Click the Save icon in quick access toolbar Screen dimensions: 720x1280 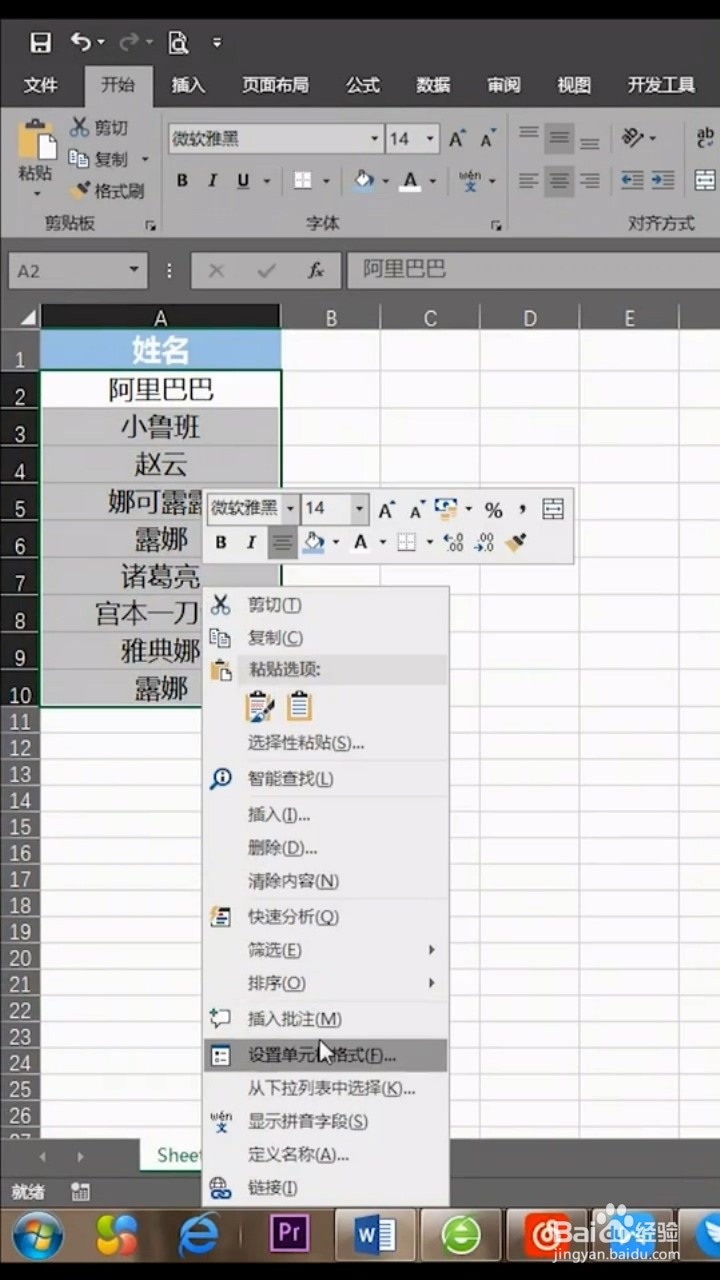coord(40,42)
